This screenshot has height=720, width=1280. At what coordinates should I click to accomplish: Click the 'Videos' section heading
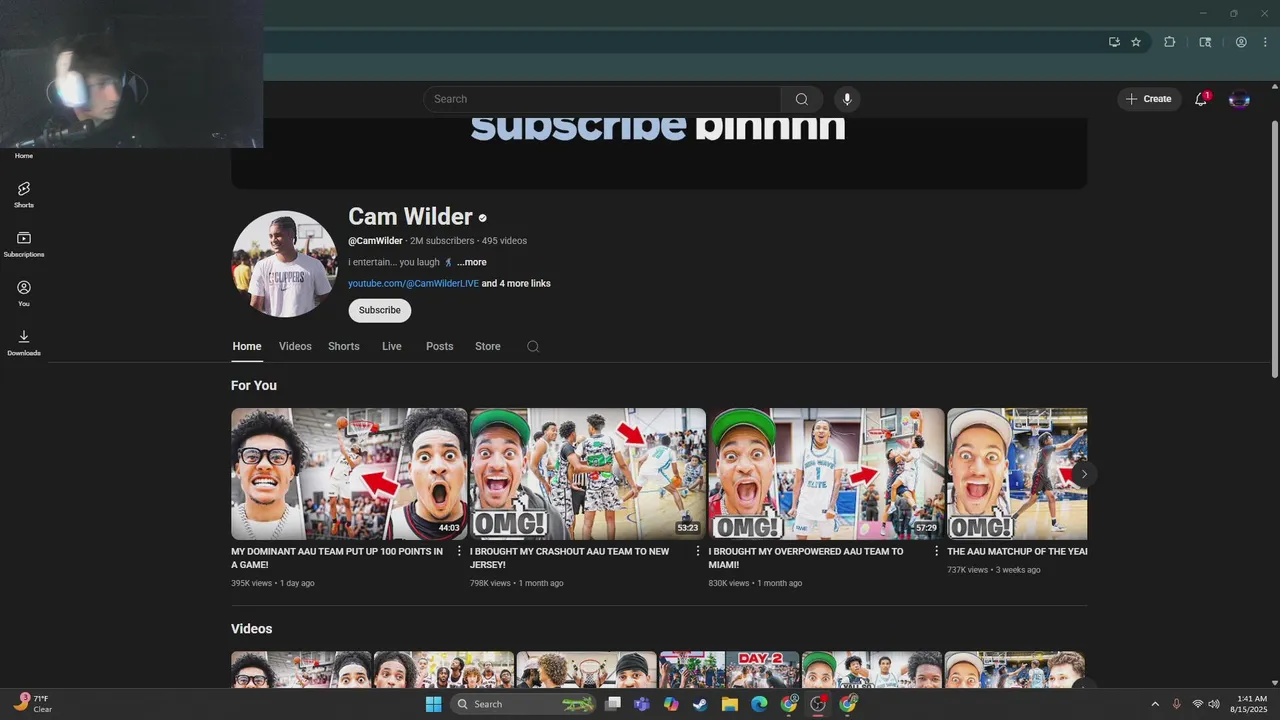pyautogui.click(x=251, y=629)
